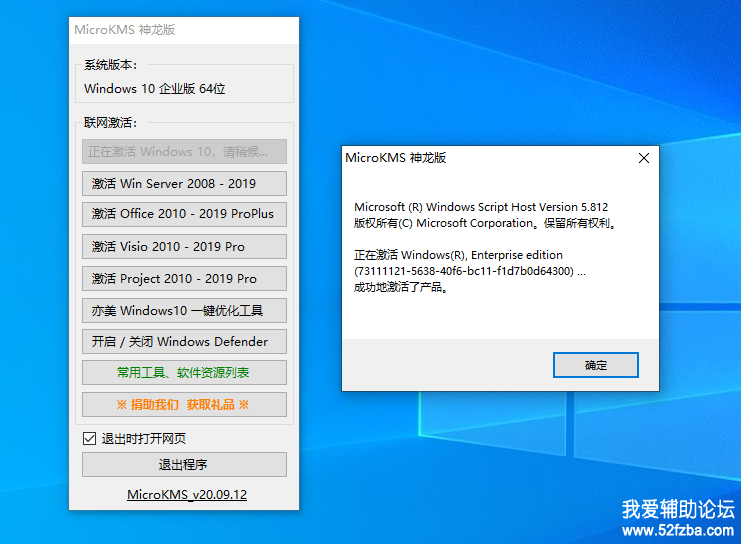The height and width of the screenshot is (544, 741).
Task: Open 亦美 Windows10 一键优化工具
Action: coord(184,311)
